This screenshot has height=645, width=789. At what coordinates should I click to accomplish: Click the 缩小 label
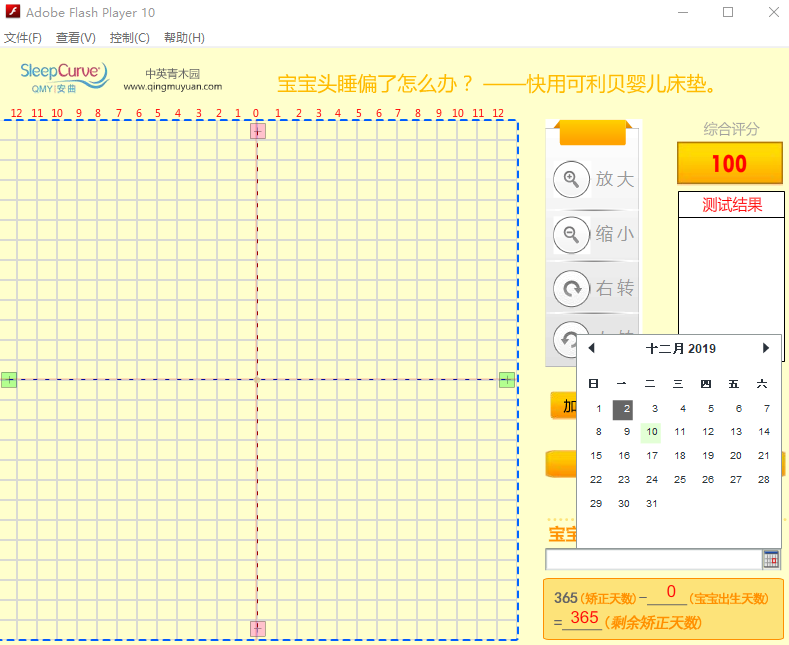pyautogui.click(x=615, y=234)
